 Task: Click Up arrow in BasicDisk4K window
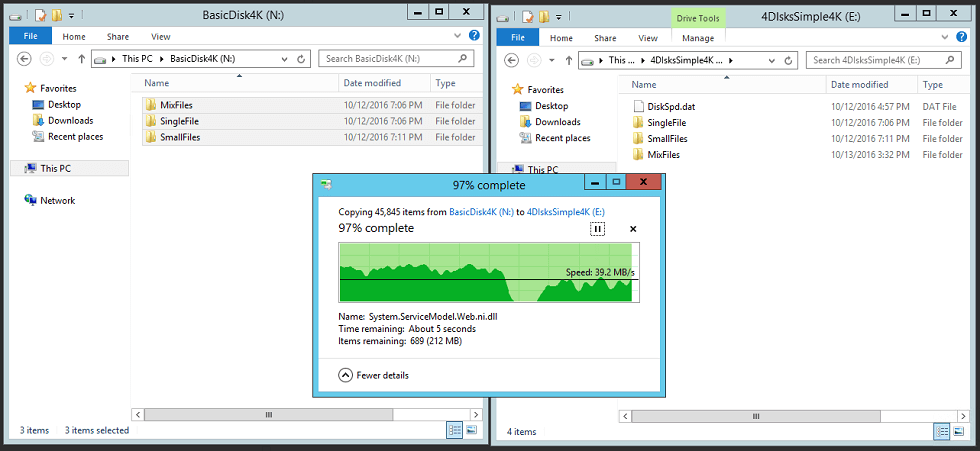(81, 60)
